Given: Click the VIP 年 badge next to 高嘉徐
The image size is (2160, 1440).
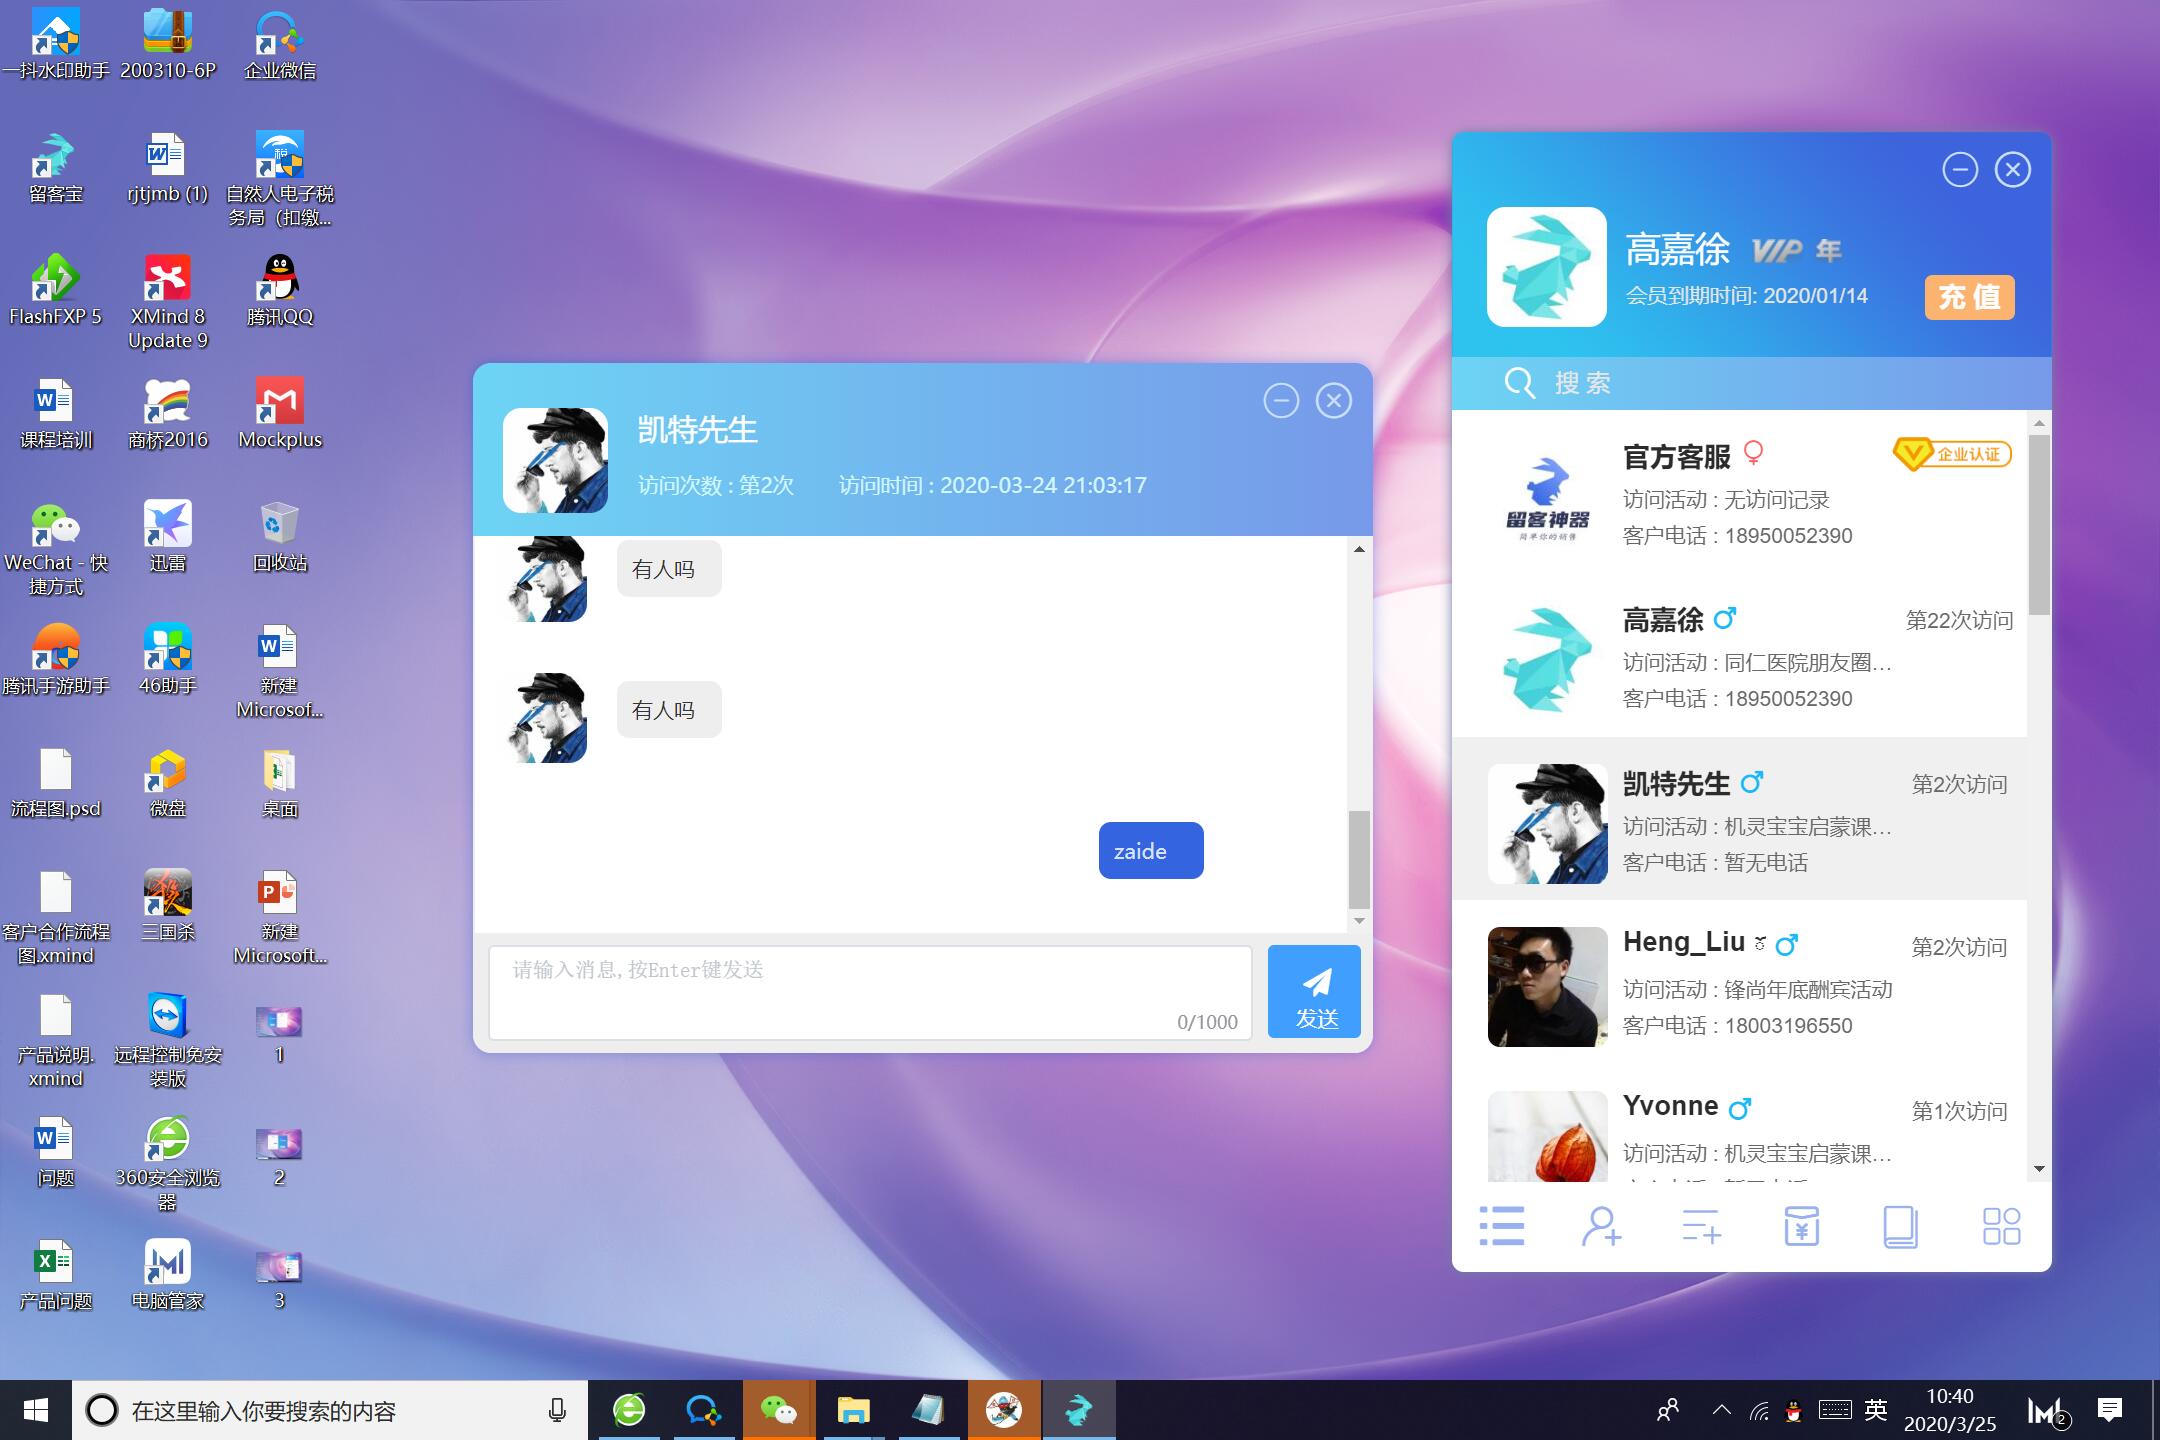Looking at the screenshot, I should pos(1796,251).
